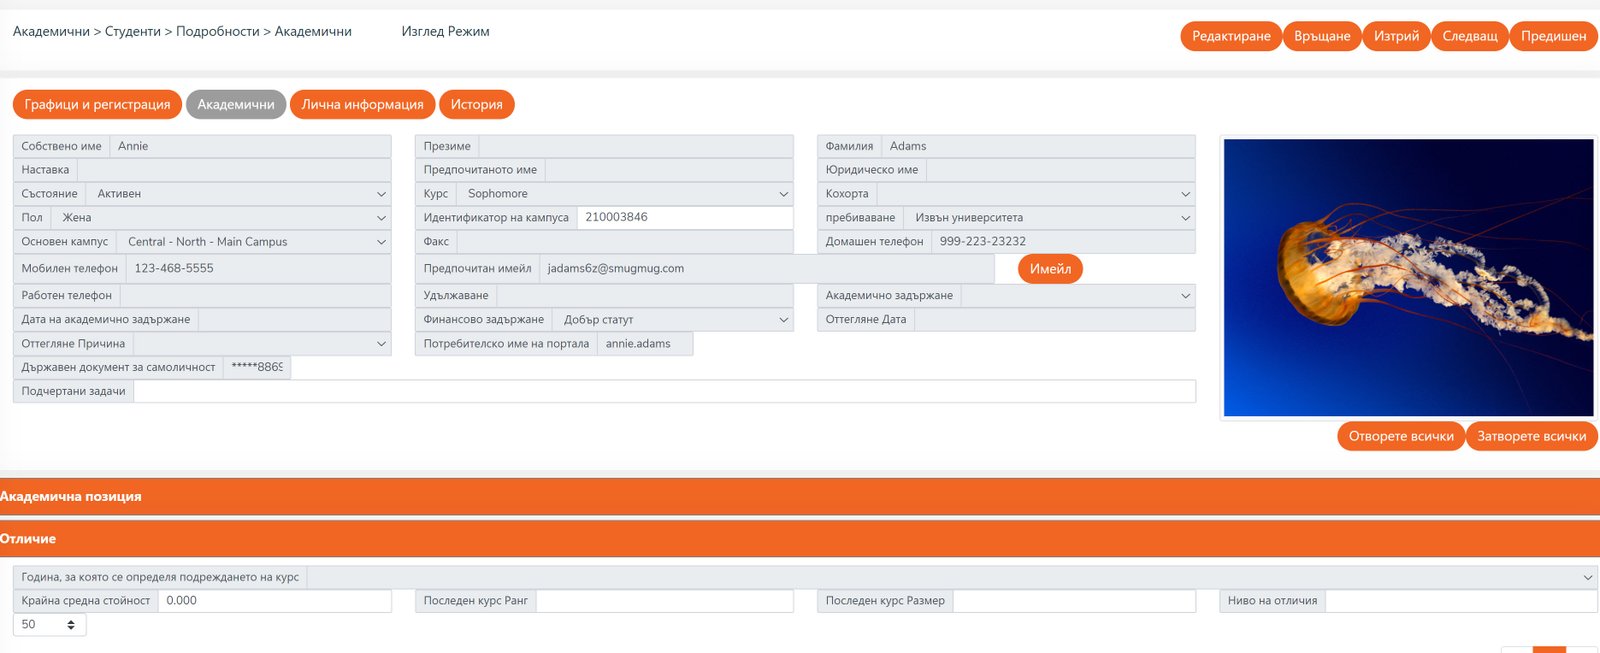
Task: Click Отворете всички to expand sections
Action: coord(1400,436)
